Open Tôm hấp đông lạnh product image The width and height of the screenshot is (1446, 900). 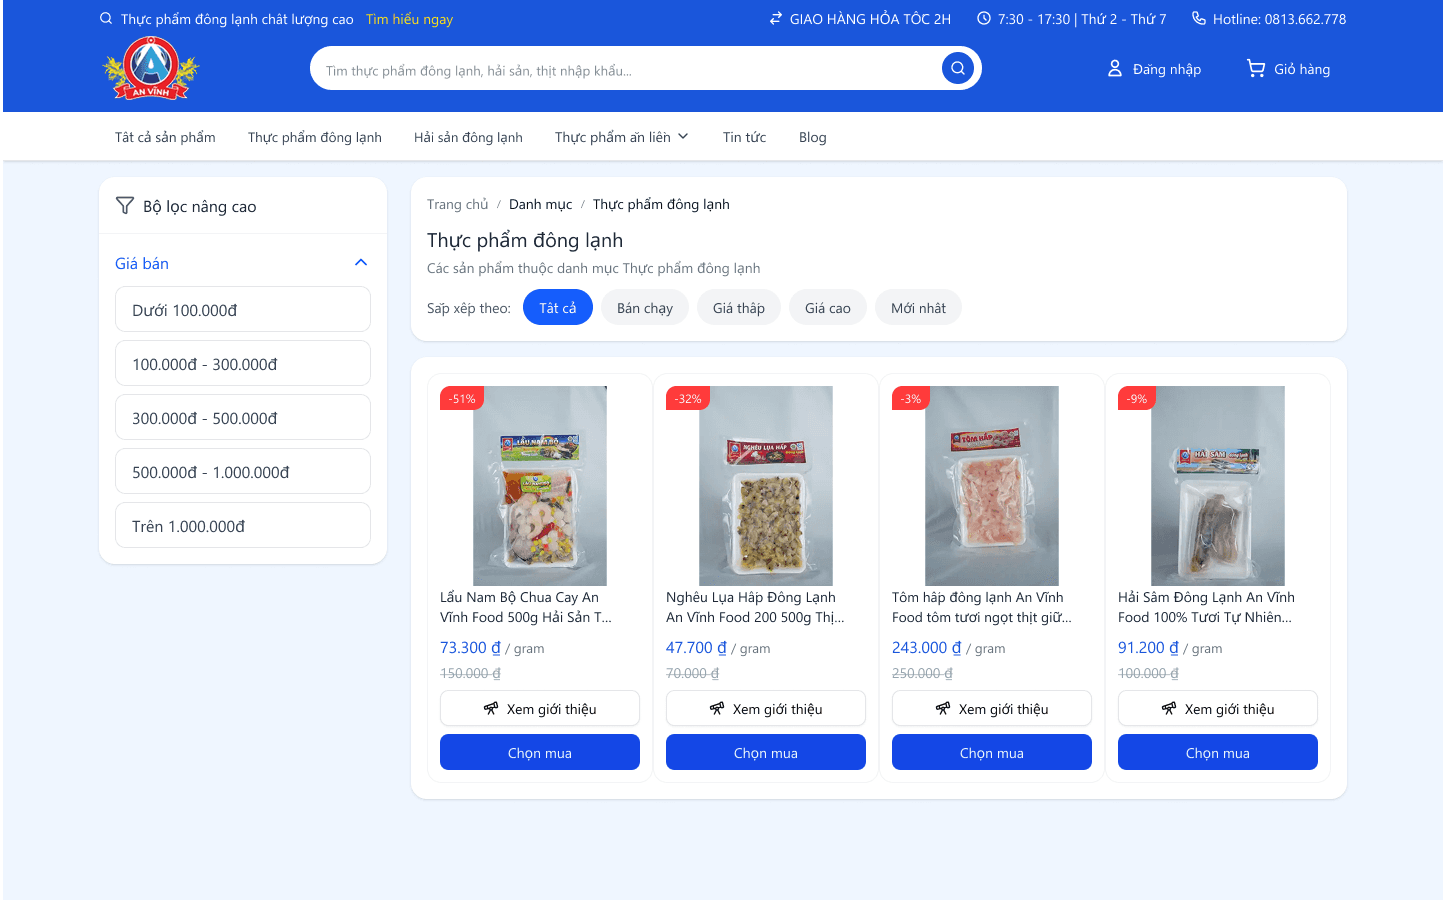click(x=992, y=486)
